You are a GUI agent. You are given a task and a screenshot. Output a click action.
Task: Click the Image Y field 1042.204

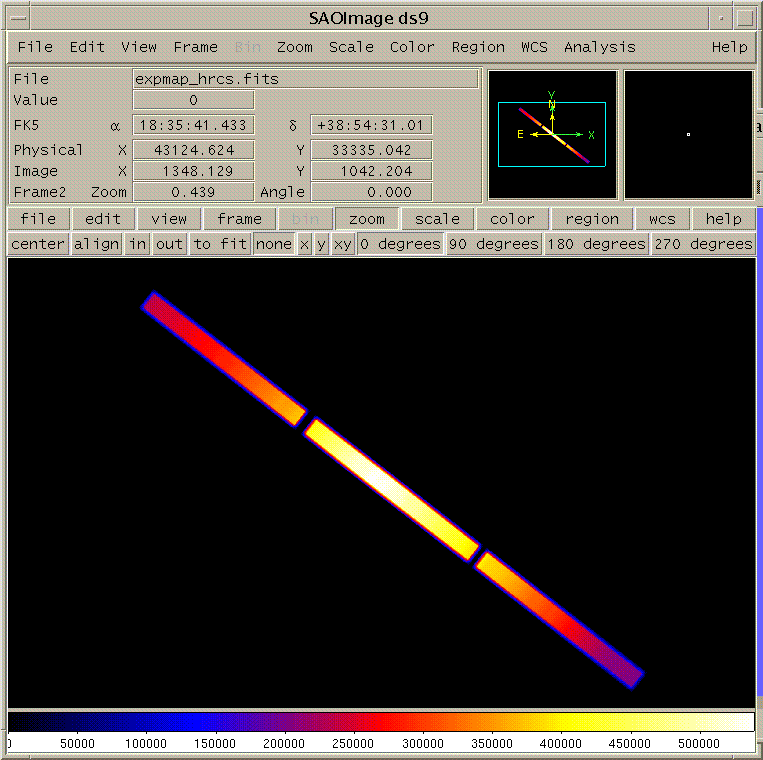371,171
